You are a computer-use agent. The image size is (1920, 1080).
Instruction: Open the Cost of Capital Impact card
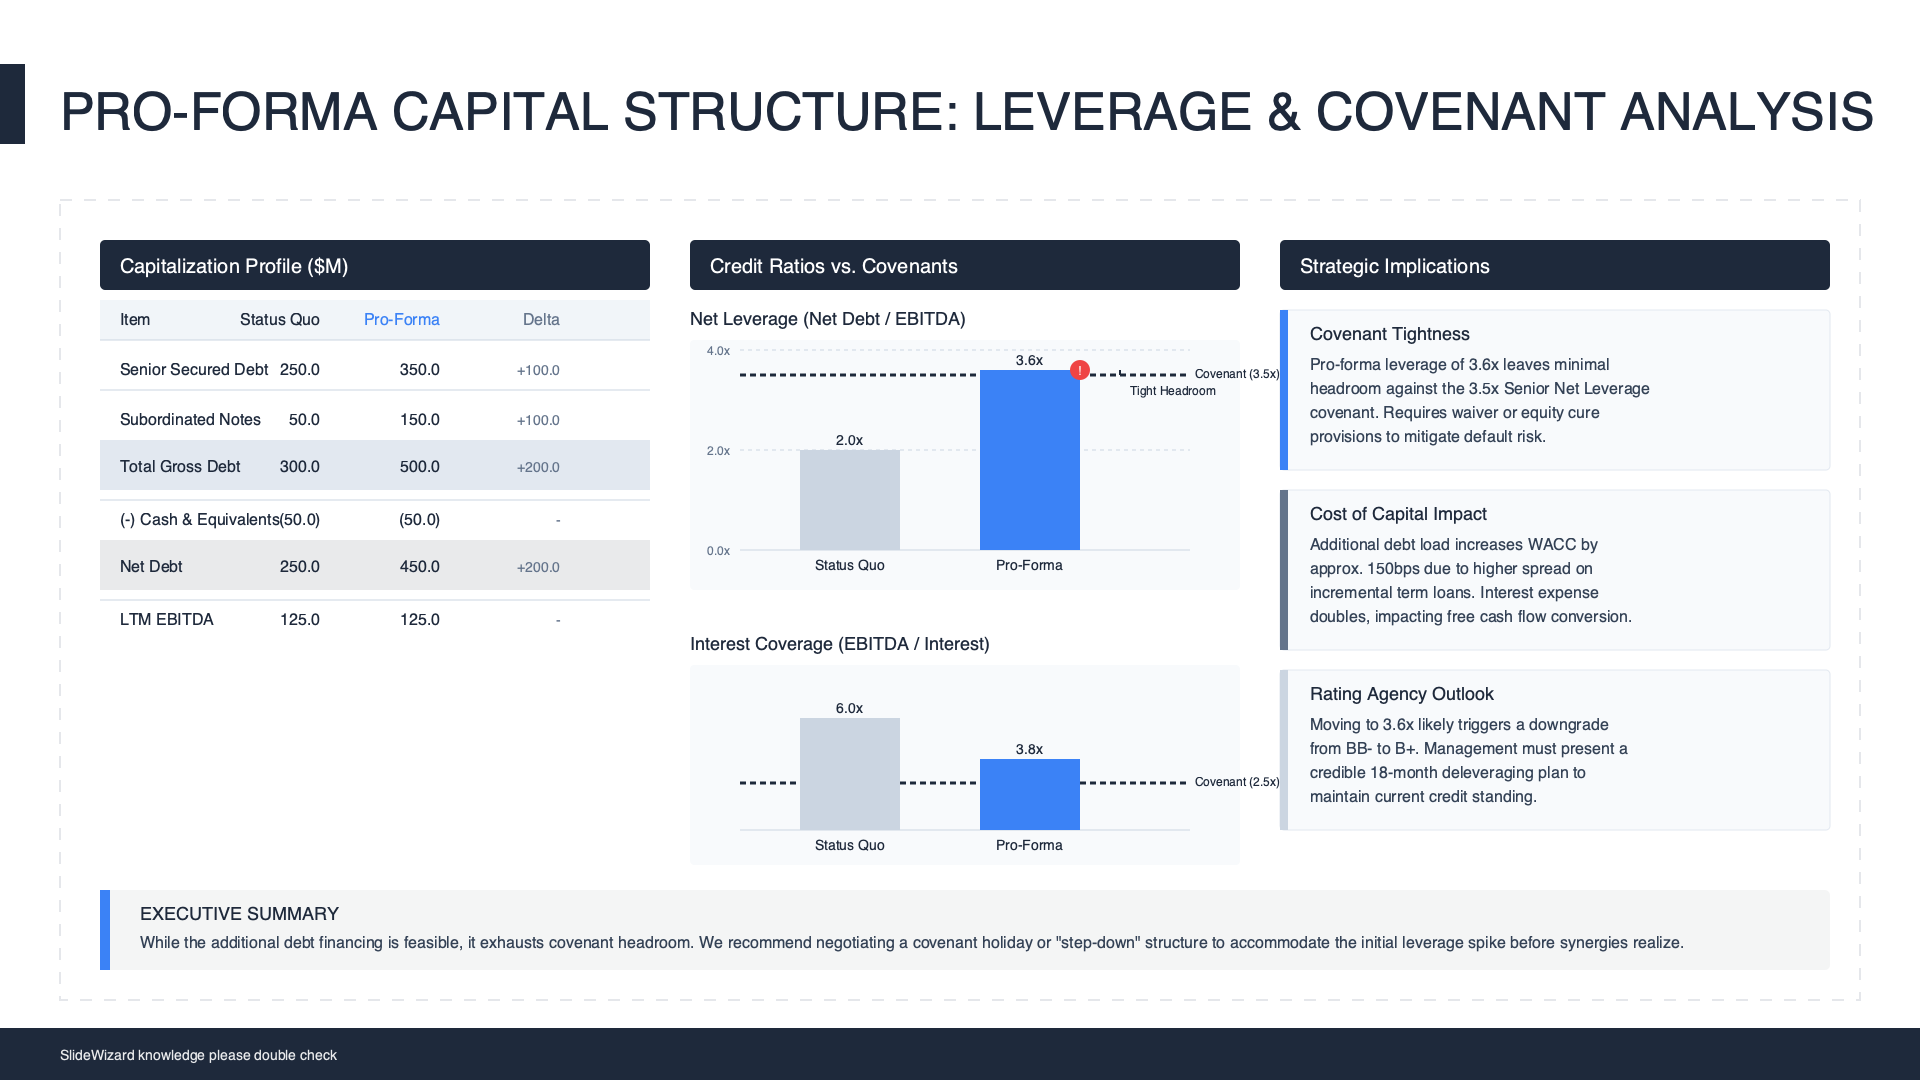point(1554,570)
